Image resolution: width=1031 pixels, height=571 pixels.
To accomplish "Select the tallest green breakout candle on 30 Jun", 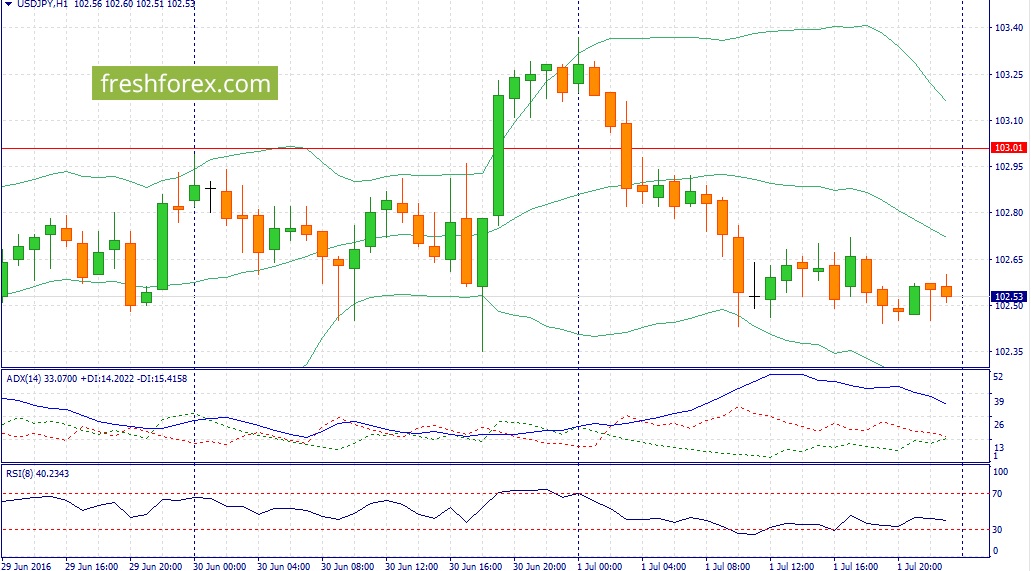I will (498, 155).
